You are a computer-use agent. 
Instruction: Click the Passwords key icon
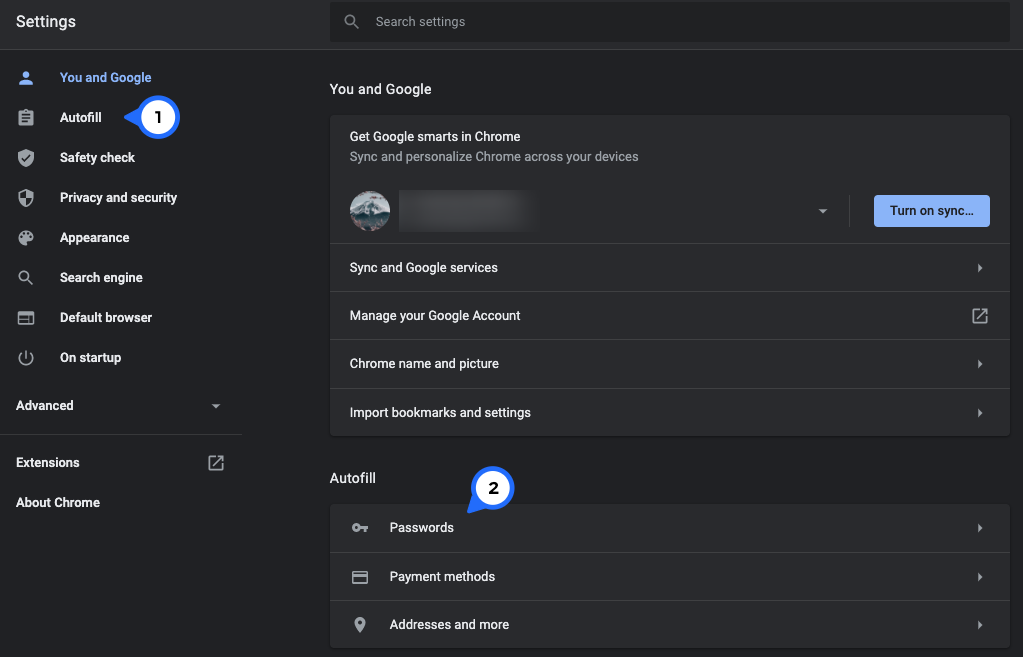pyautogui.click(x=360, y=528)
